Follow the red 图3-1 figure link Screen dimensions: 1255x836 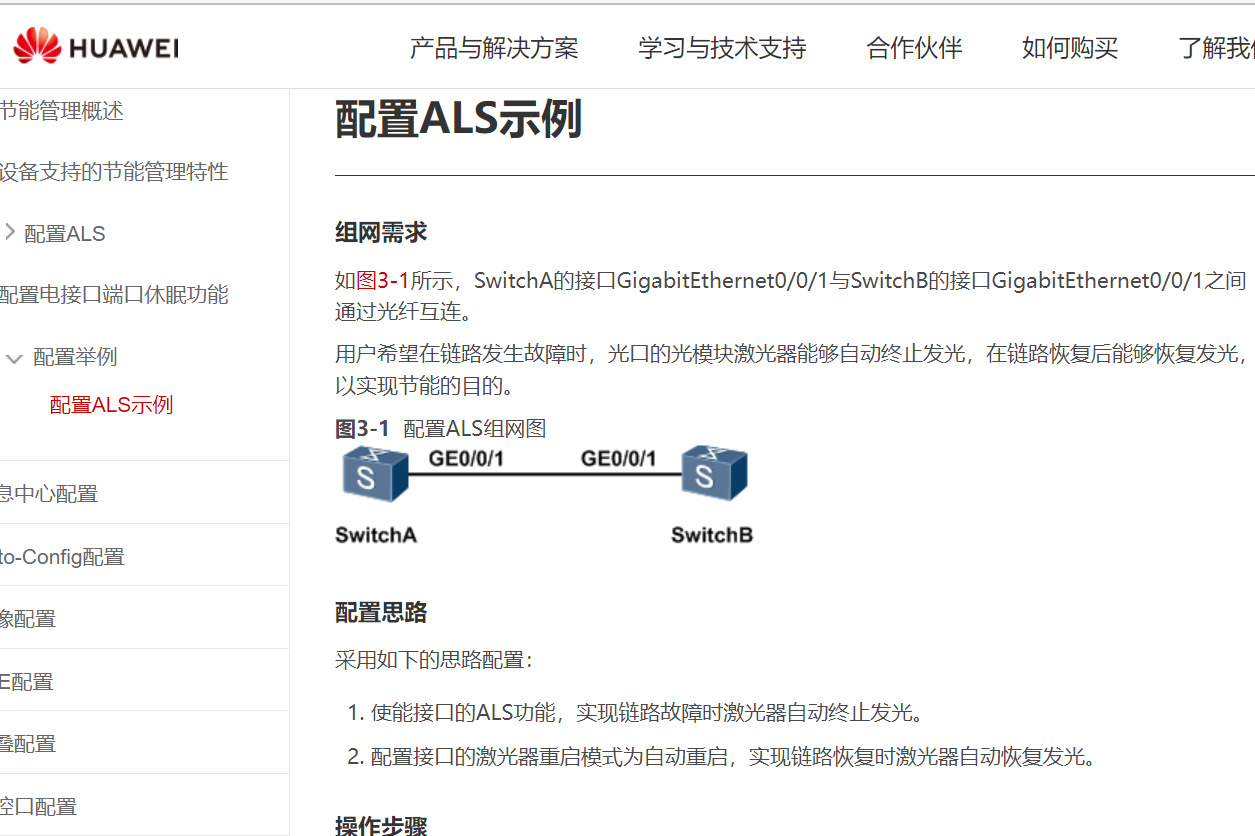click(x=383, y=281)
